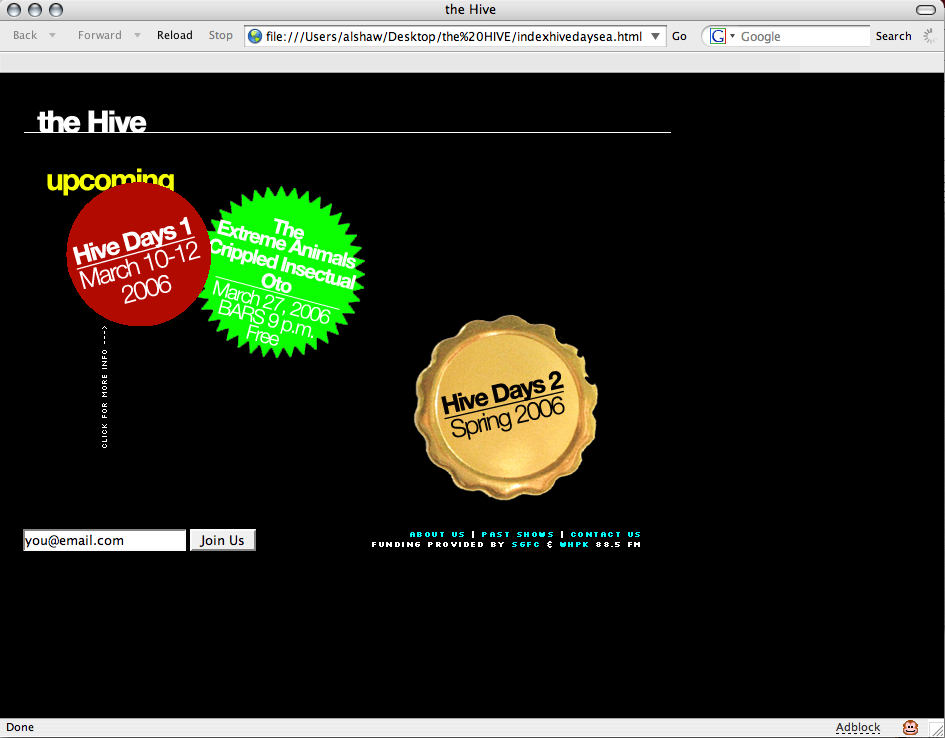The image size is (945, 738).
Task: Open the Forward history dropdown arrow
Action: pyautogui.click(x=137, y=36)
